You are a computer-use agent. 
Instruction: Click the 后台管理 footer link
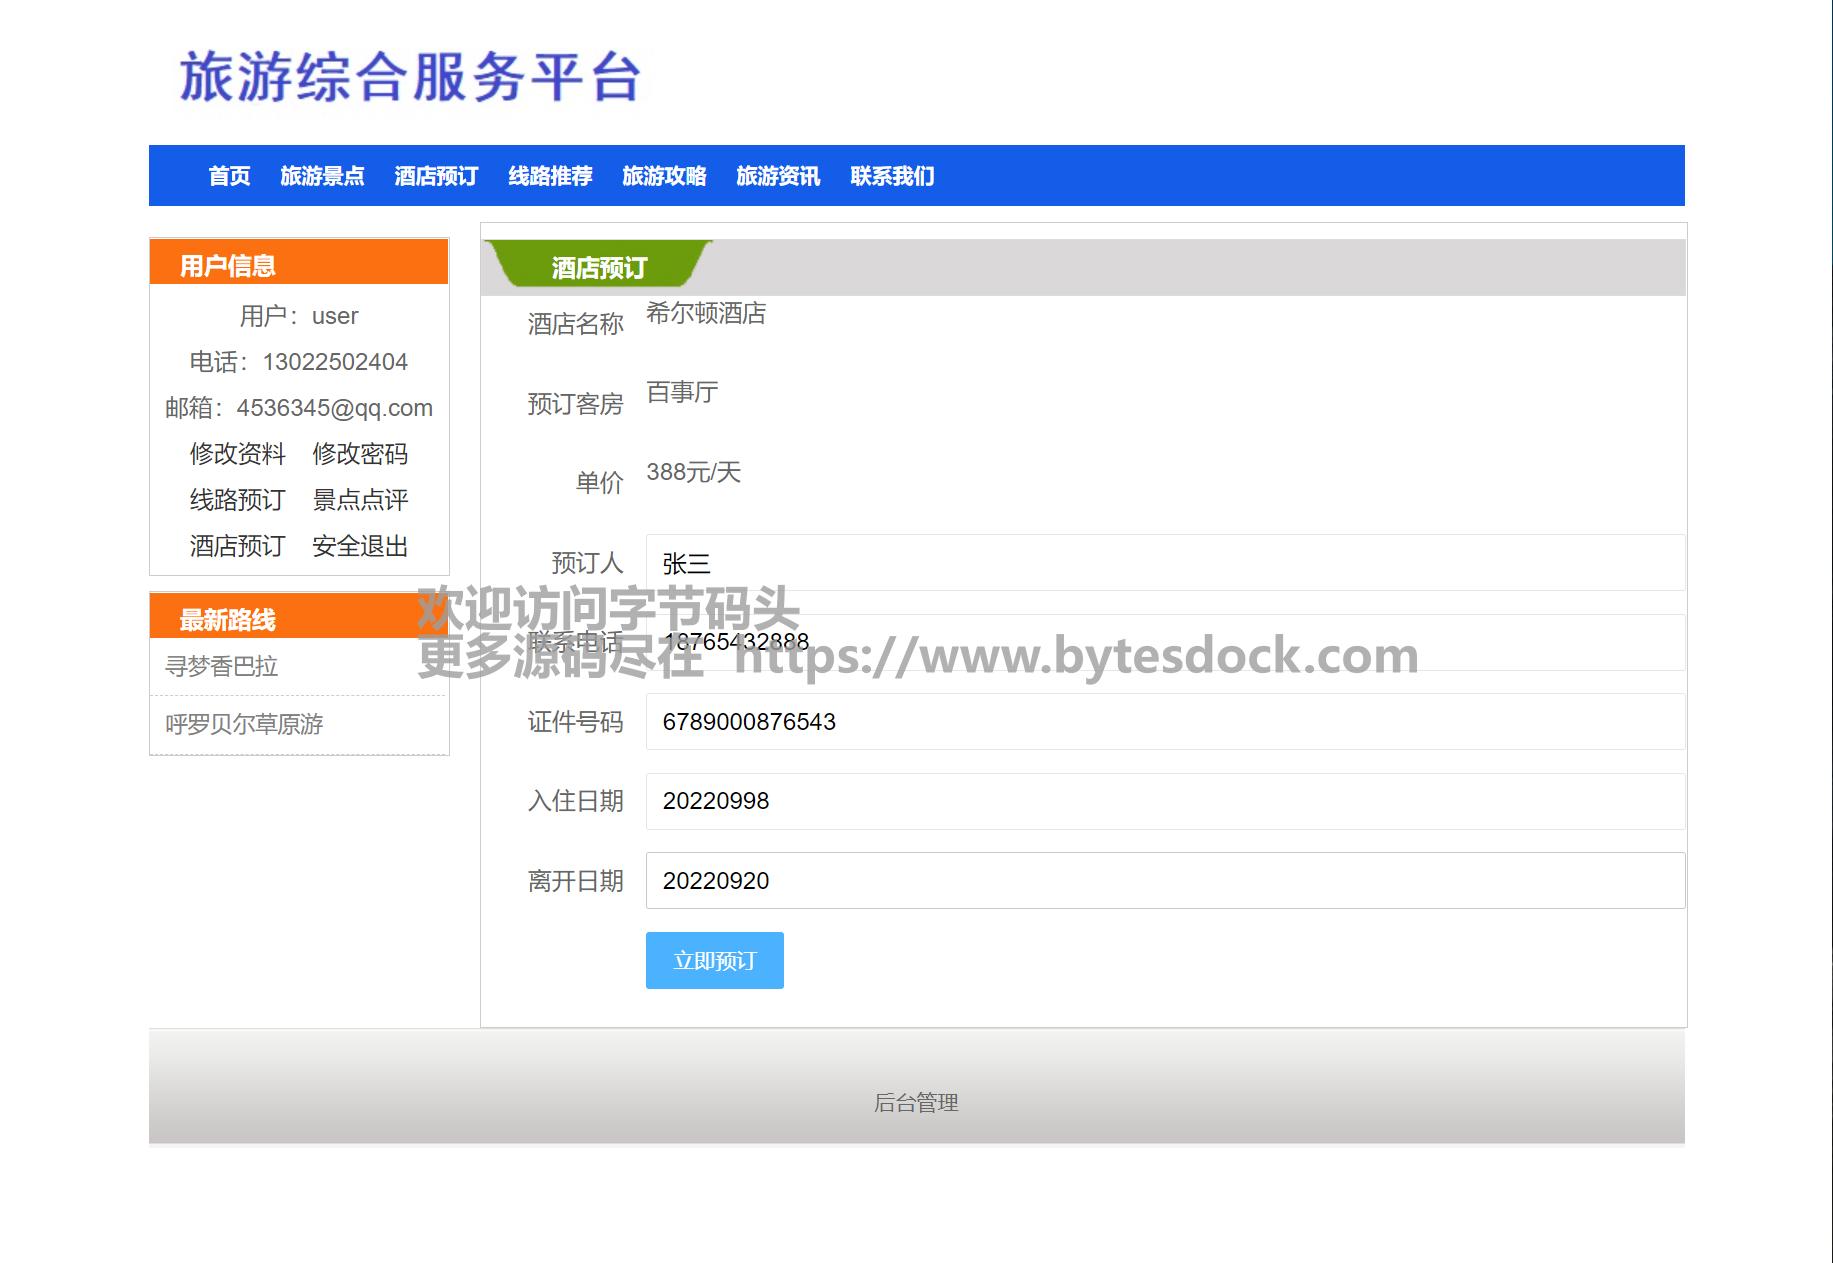(916, 1103)
